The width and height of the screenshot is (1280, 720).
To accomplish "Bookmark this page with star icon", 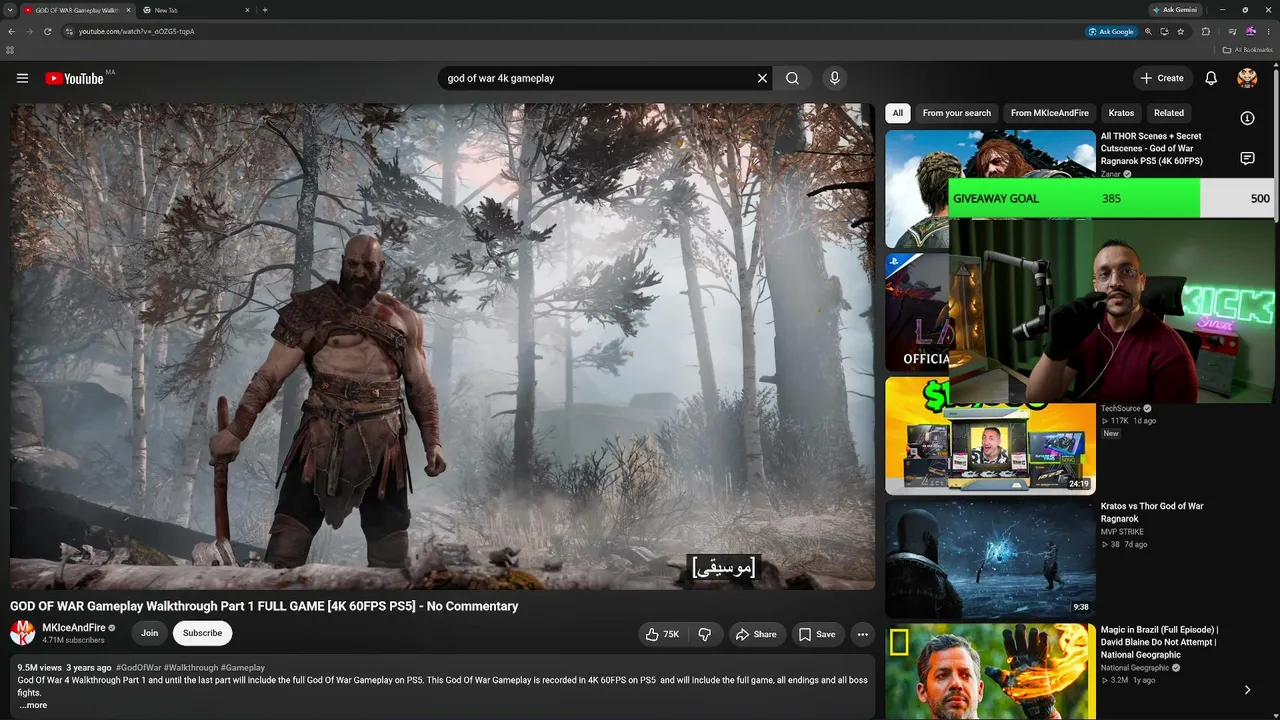I will [1180, 31].
